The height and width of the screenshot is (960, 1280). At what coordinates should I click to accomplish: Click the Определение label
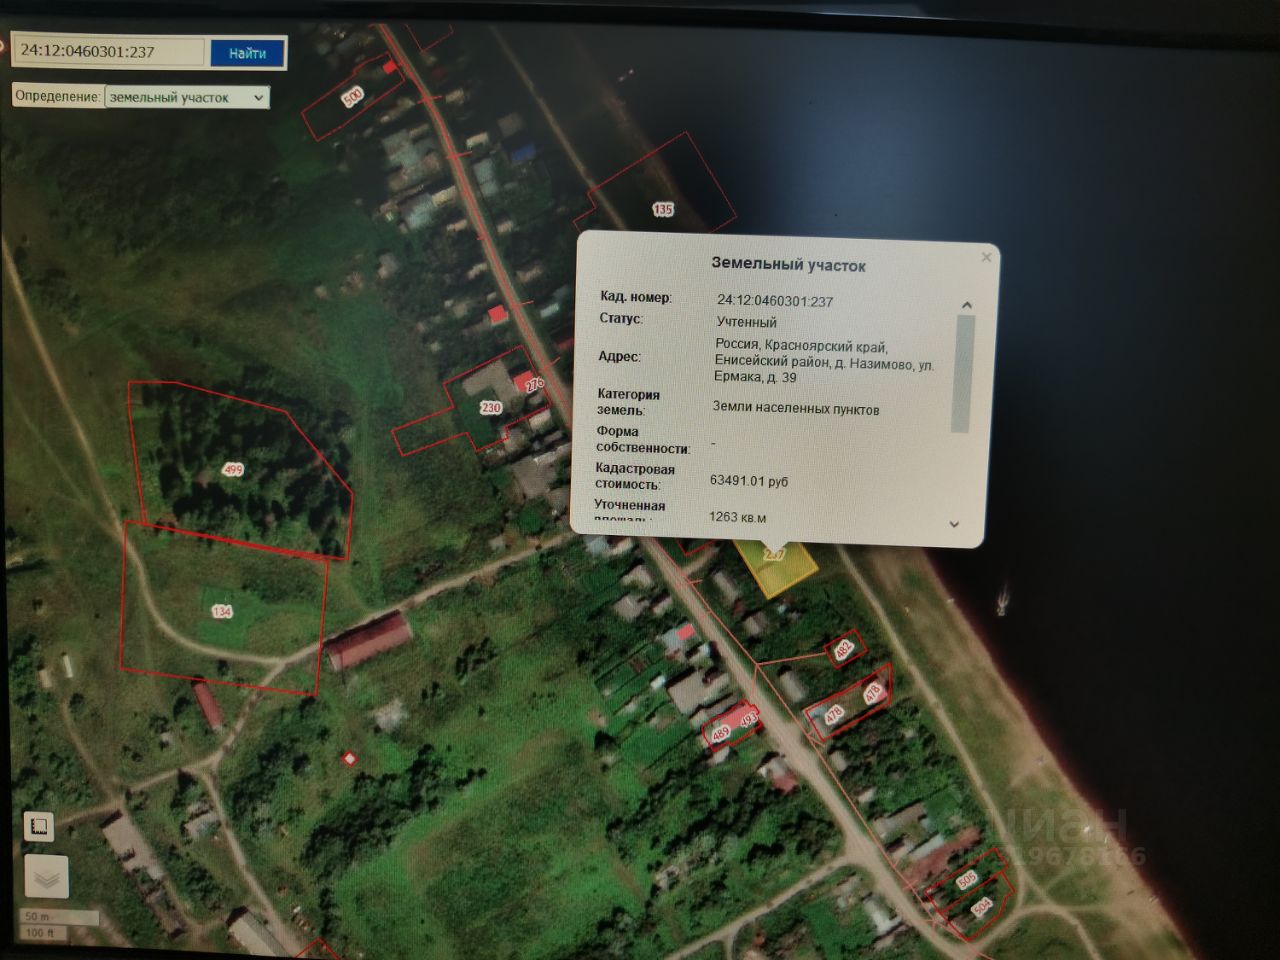click(x=58, y=96)
